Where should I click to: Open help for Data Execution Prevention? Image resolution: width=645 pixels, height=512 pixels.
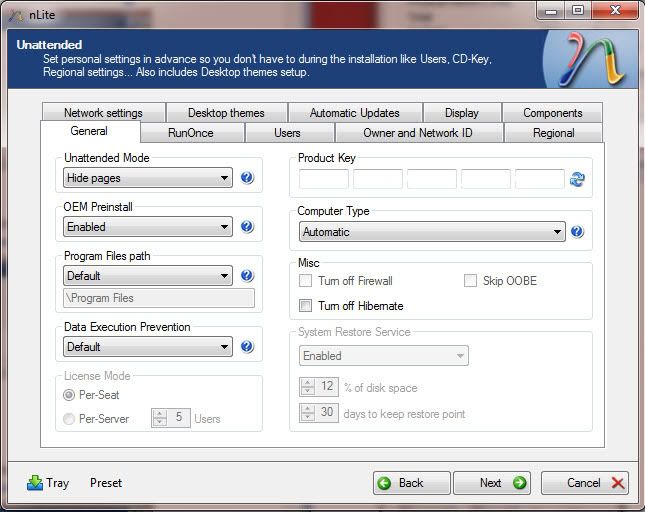(247, 347)
